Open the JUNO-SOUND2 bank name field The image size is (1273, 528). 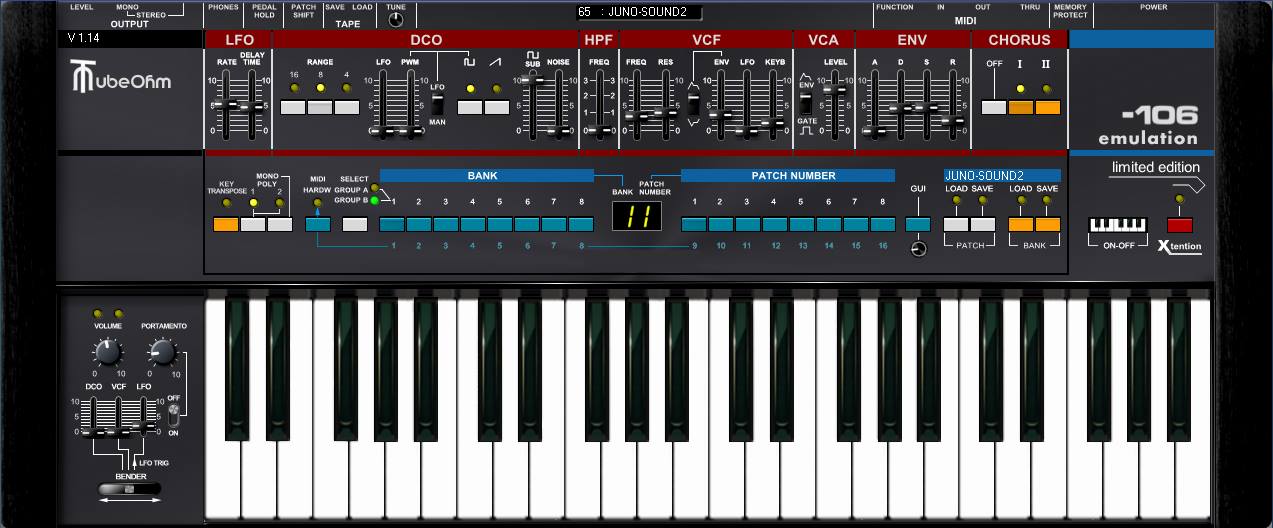tap(1002, 175)
